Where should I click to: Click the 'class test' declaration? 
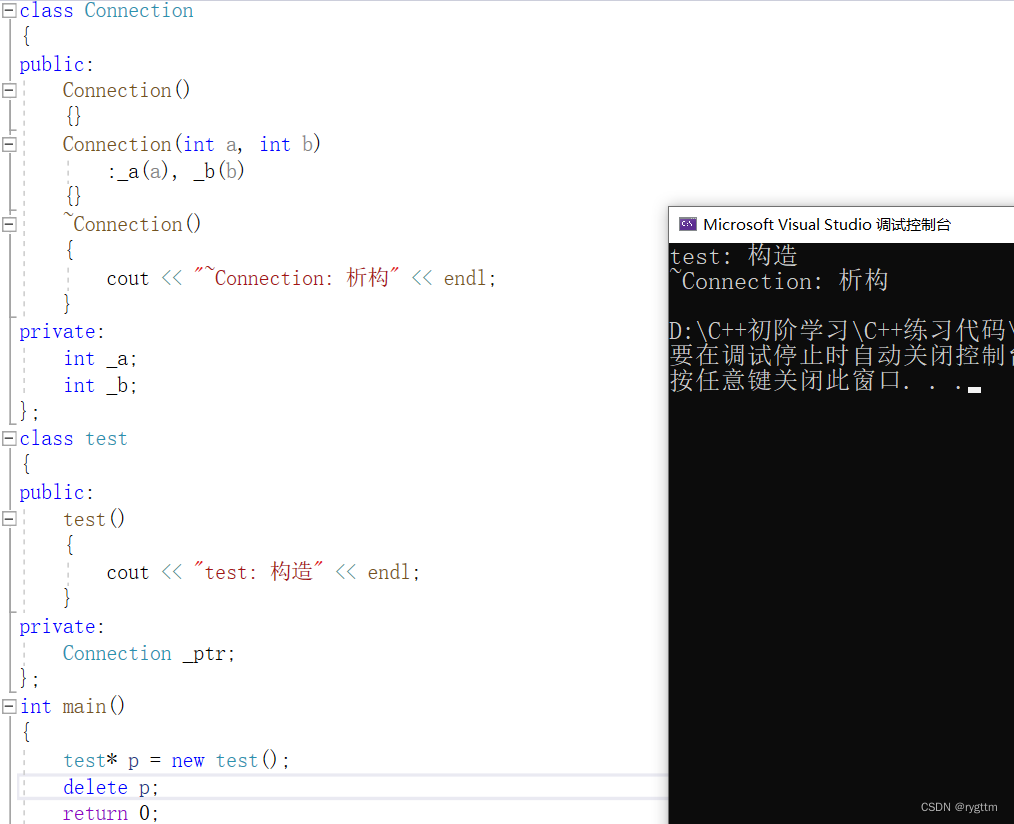click(73, 439)
